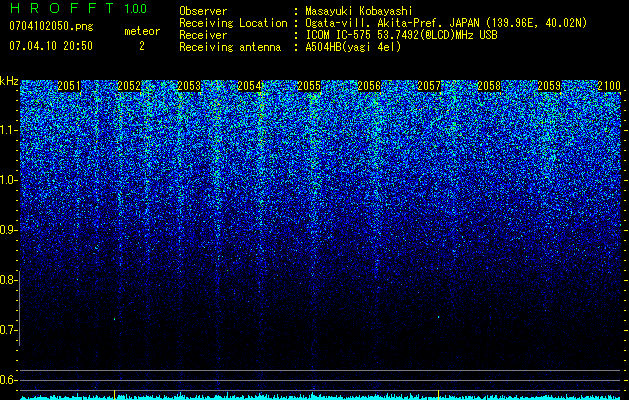629x400 pixels.
Task: Click the 'Receiving Location' field label
Action: click(x=233, y=23)
